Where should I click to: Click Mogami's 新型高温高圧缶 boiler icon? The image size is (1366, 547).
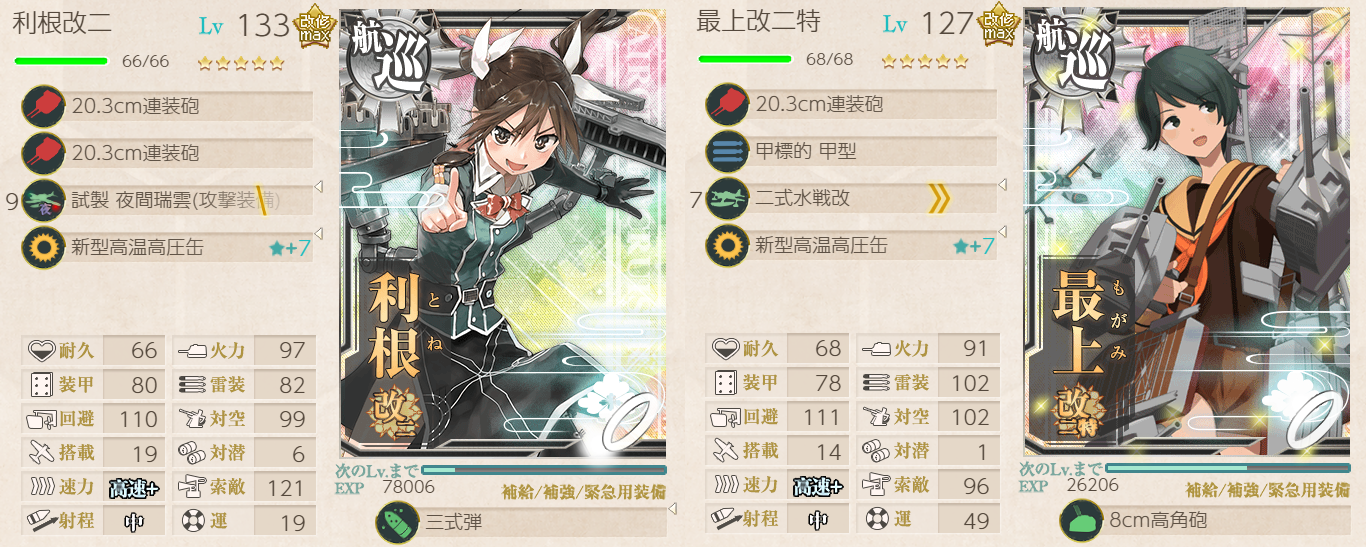[728, 246]
